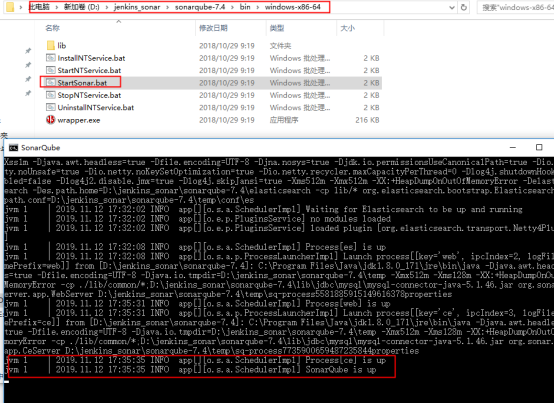Expand the chevron after jenkins_sonar breadcrumb

click(x=167, y=7)
